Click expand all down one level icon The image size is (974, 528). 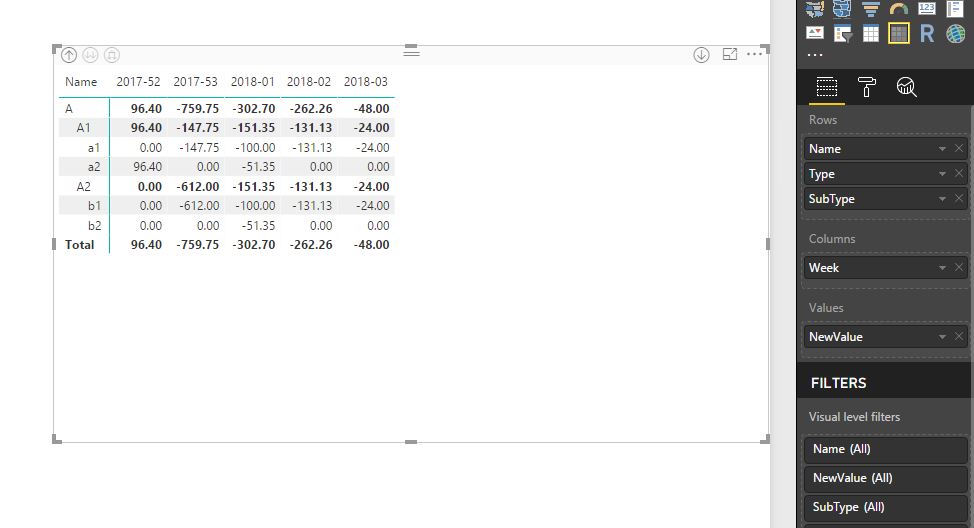click(112, 55)
